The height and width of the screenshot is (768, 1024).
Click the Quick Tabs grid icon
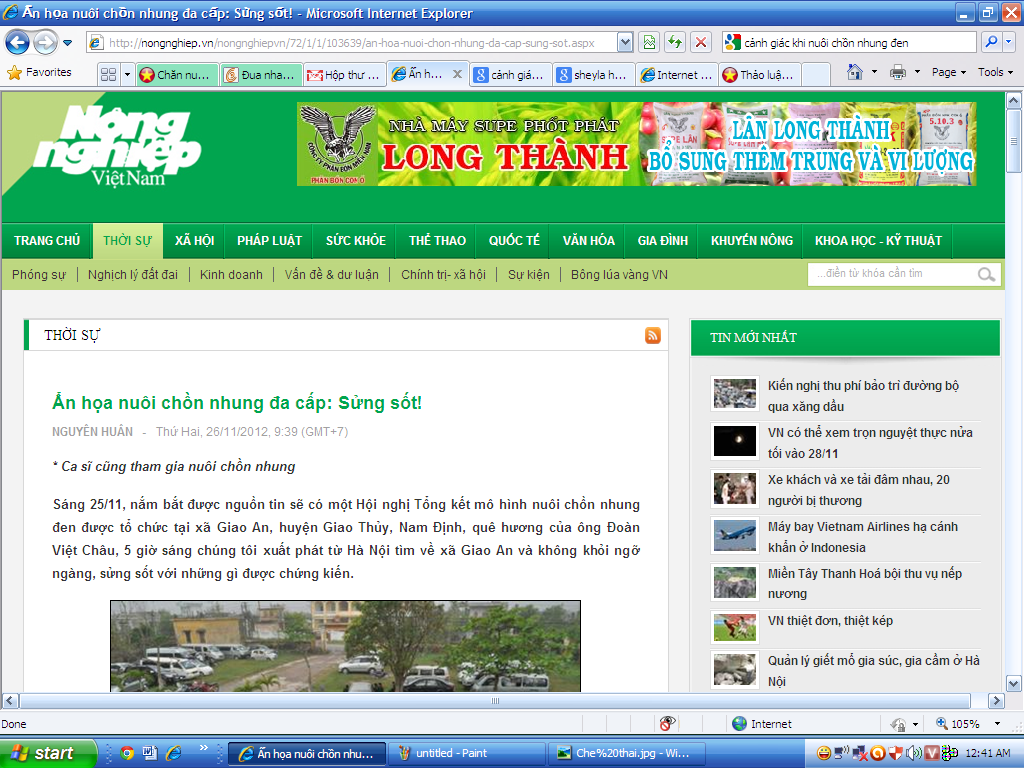tap(108, 75)
